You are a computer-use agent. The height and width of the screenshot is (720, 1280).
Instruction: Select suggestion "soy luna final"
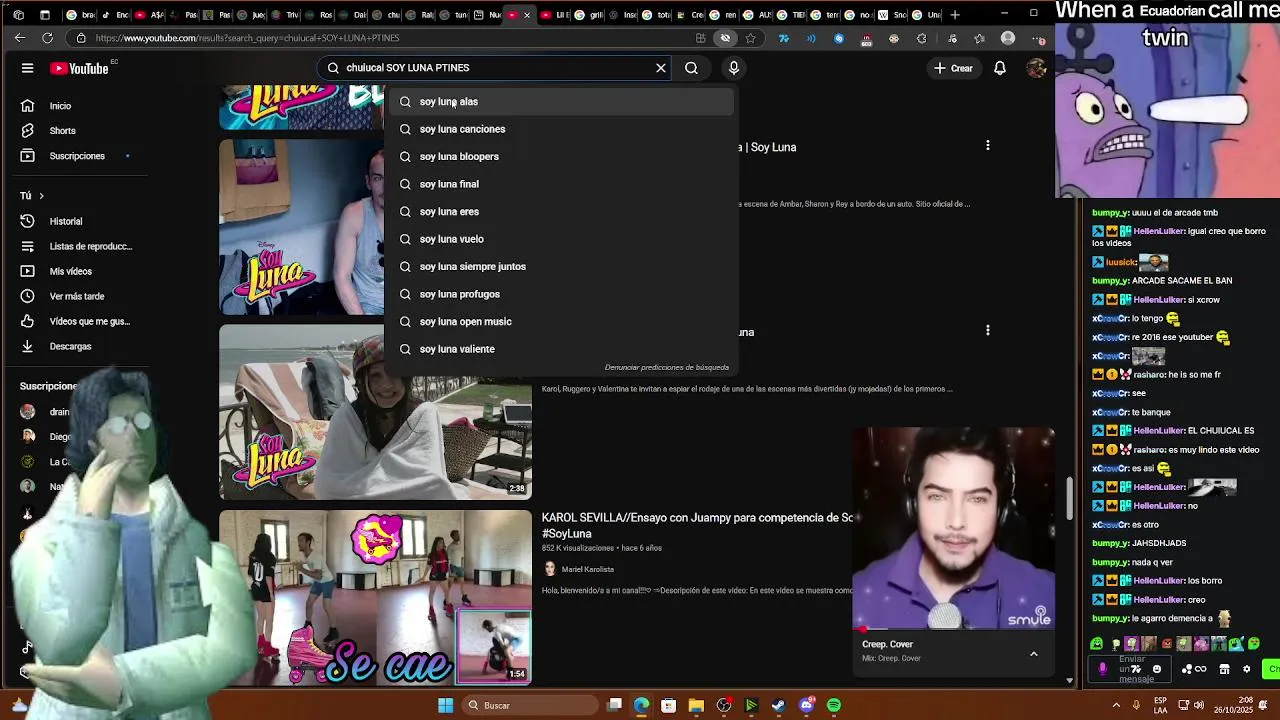pyautogui.click(x=560, y=184)
